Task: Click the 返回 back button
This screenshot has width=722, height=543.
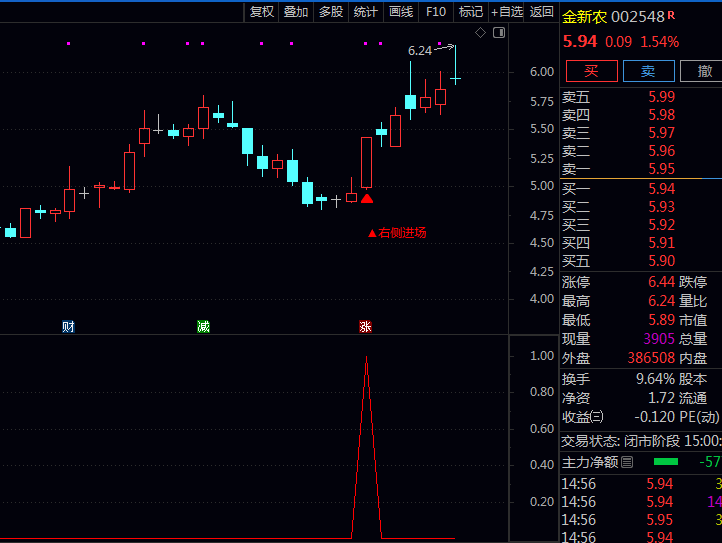Action: click(541, 12)
